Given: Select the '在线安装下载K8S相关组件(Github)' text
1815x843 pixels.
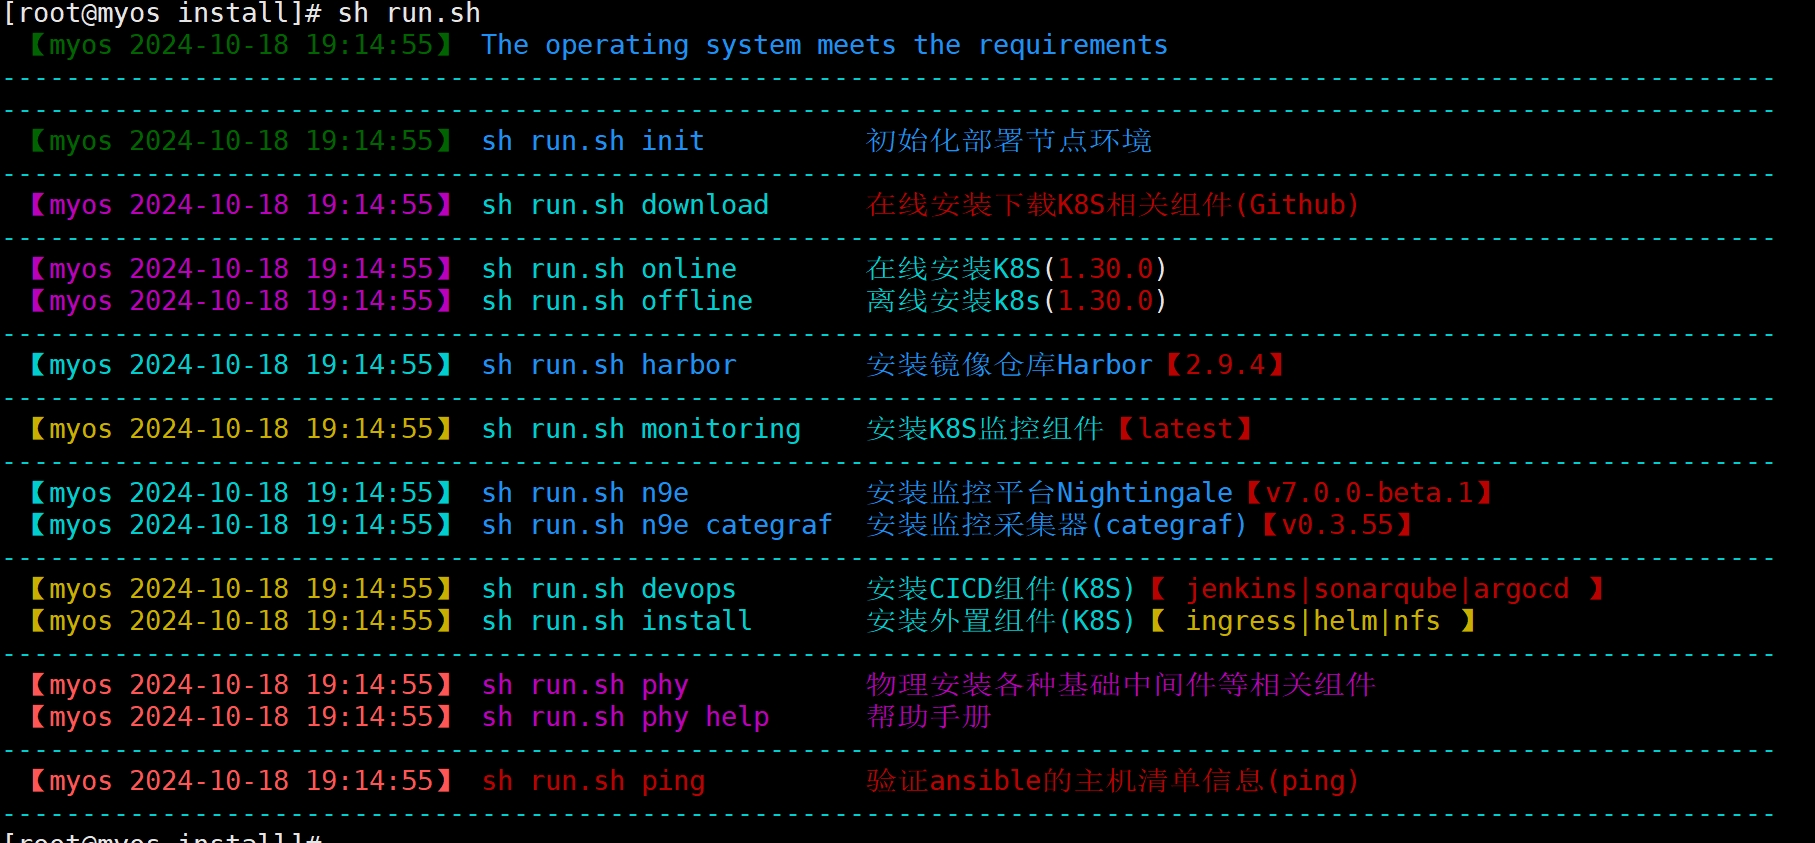Looking at the screenshot, I should click(1113, 205).
